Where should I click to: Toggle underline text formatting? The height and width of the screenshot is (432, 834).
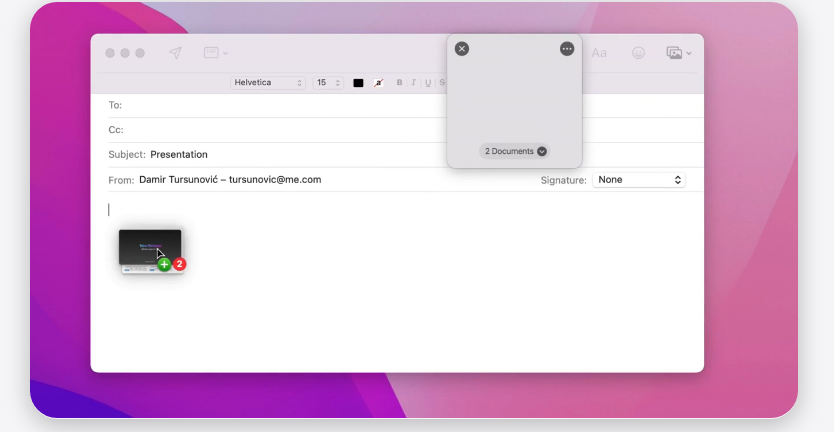click(428, 82)
